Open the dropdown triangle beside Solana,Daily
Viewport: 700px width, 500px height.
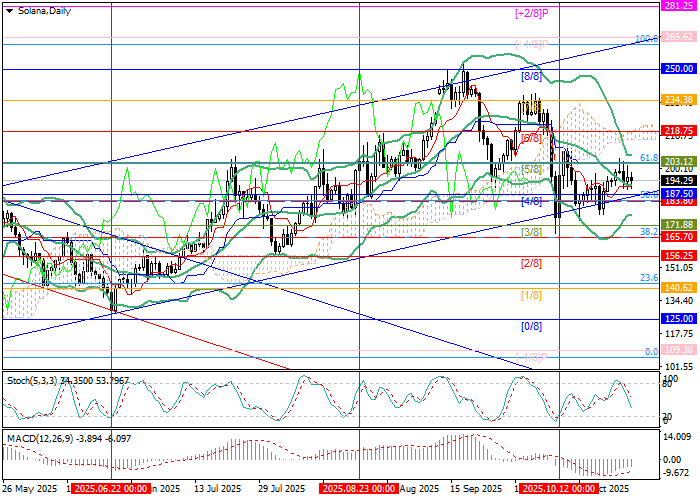[9, 11]
